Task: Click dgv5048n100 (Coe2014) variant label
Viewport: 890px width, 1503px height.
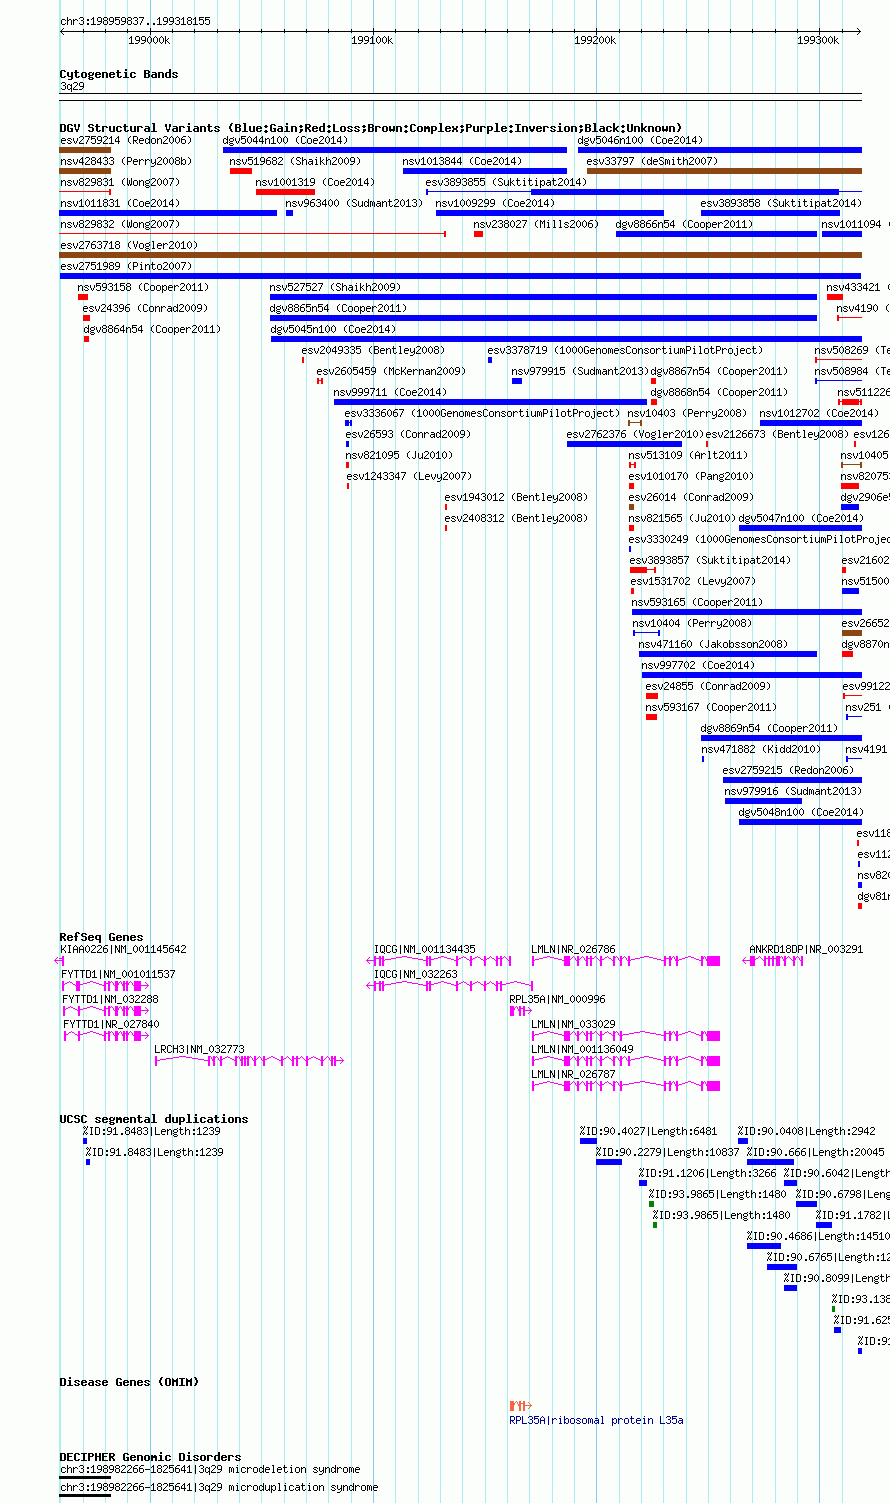Action: coord(801,812)
